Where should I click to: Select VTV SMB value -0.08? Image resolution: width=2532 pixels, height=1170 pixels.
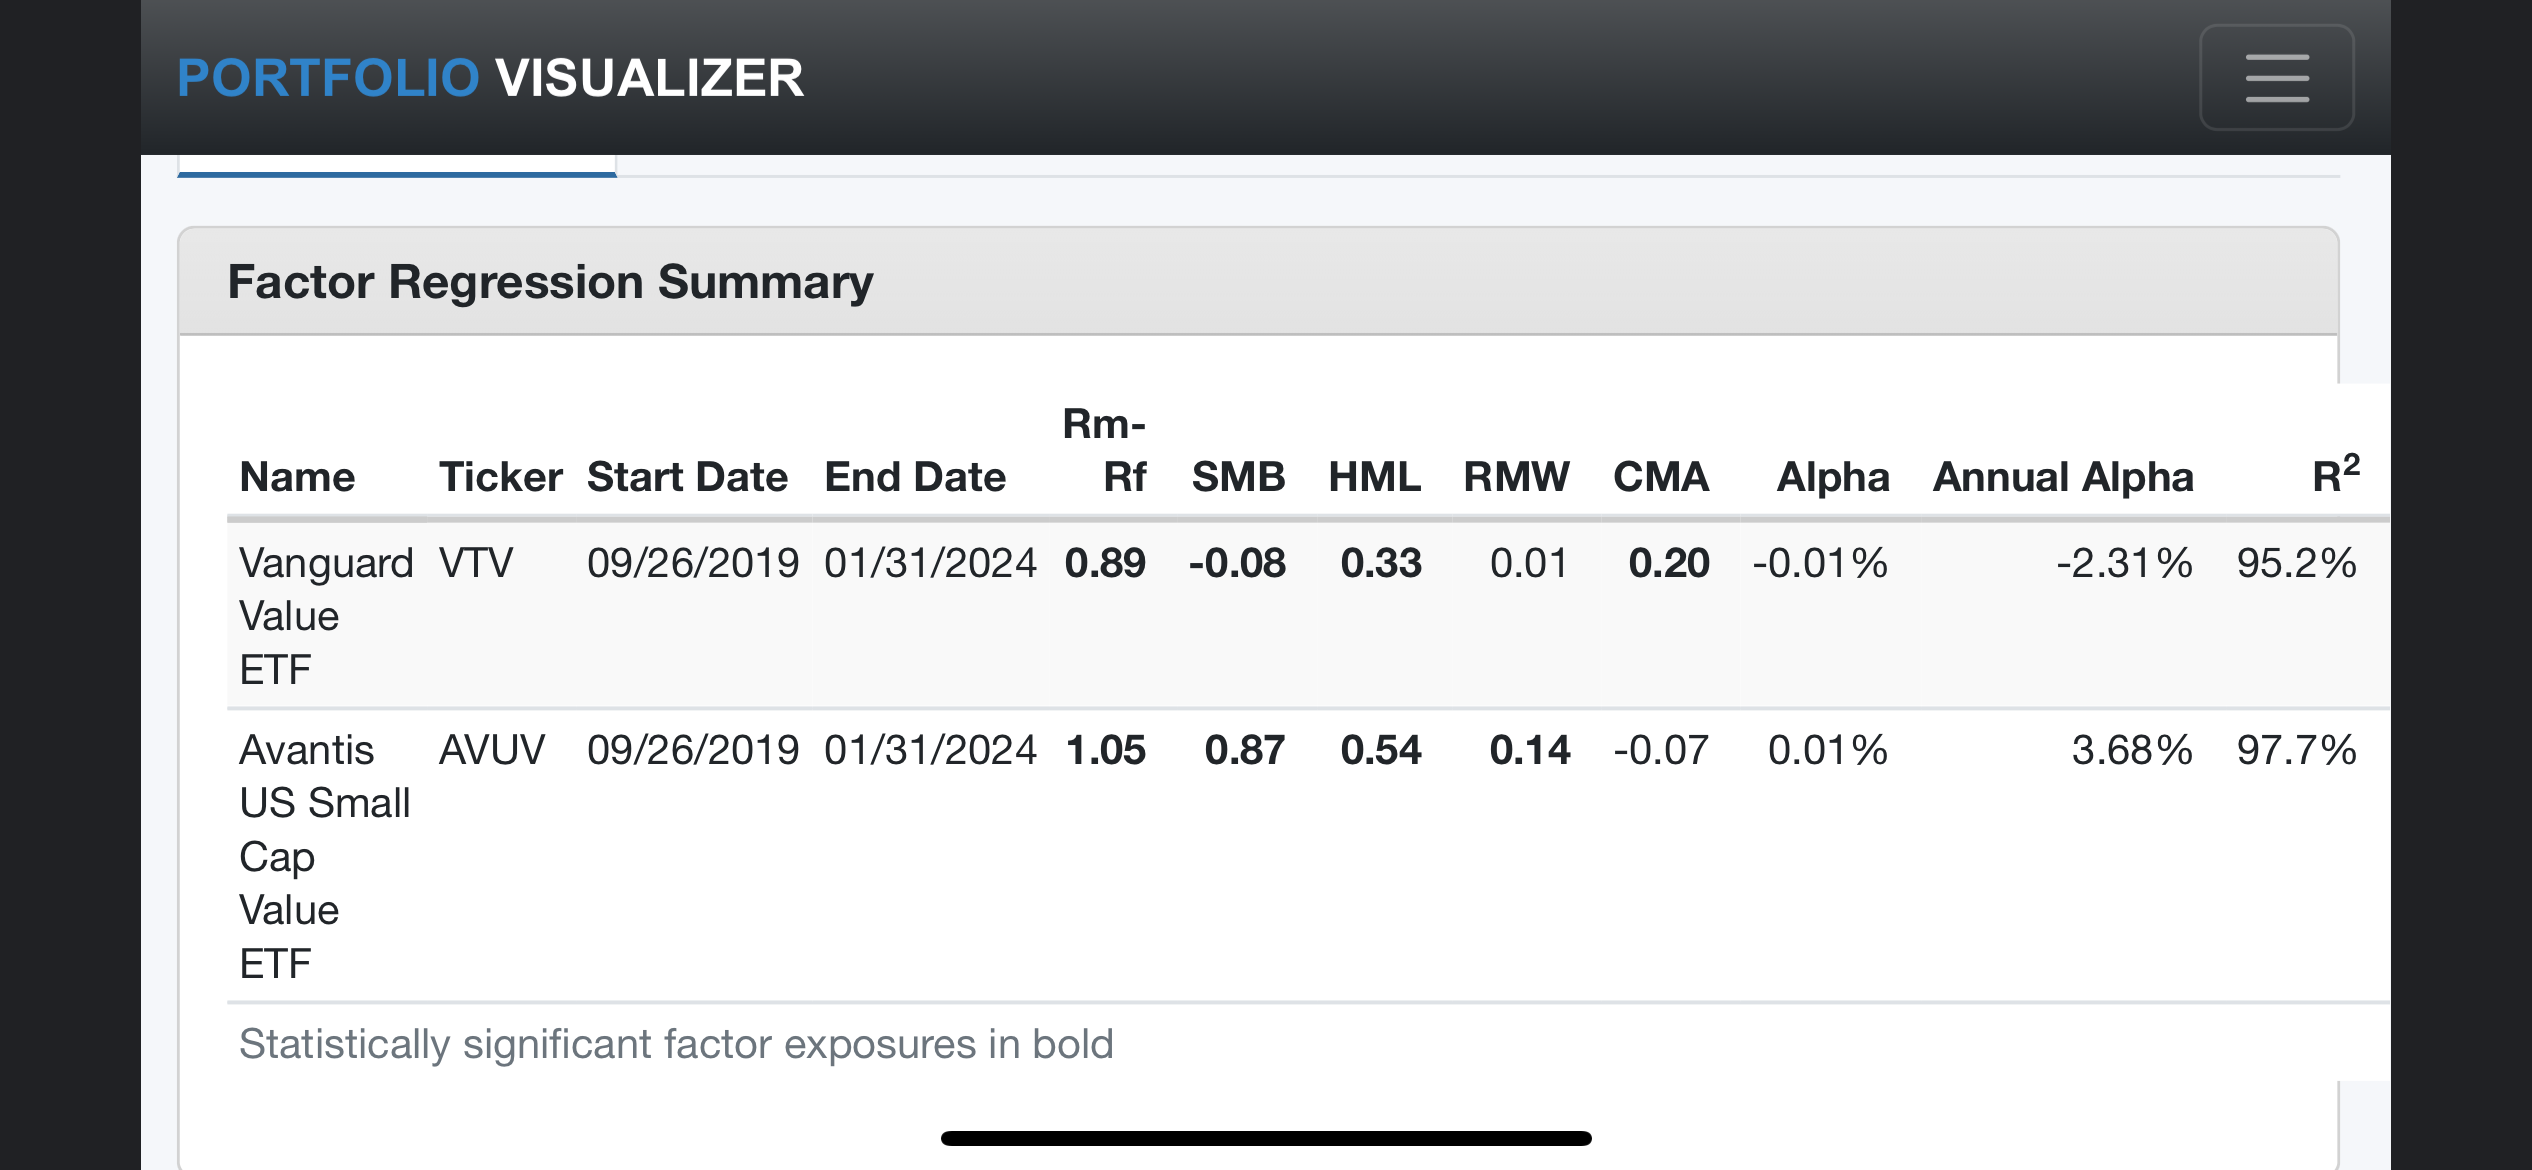coord(1237,563)
